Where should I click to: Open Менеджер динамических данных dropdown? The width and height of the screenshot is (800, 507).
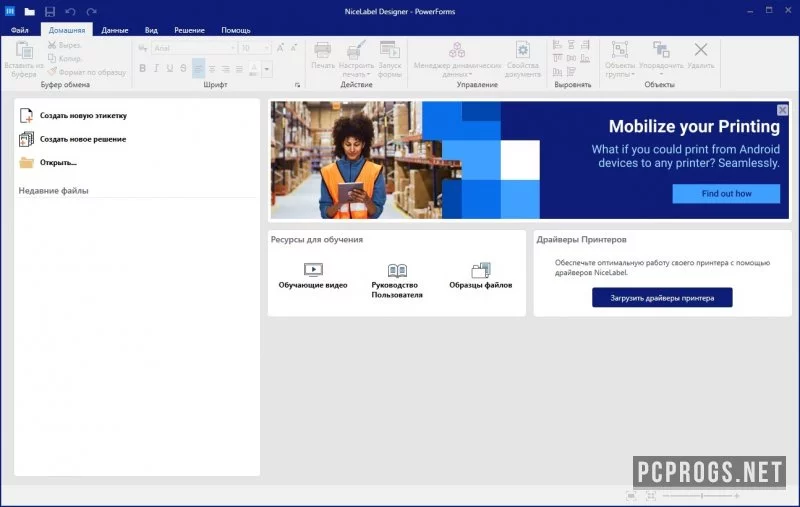point(457,59)
